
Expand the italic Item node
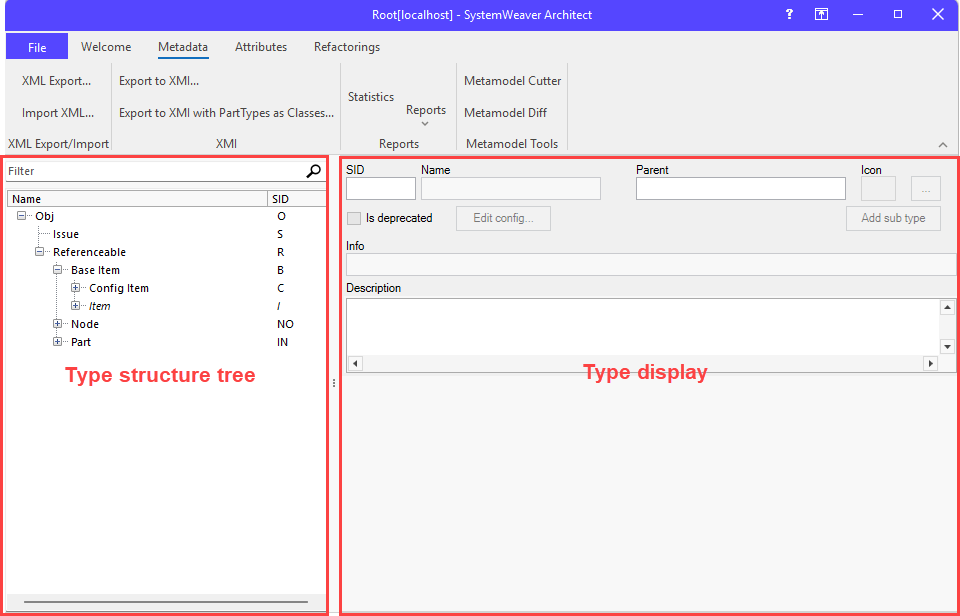[75, 306]
